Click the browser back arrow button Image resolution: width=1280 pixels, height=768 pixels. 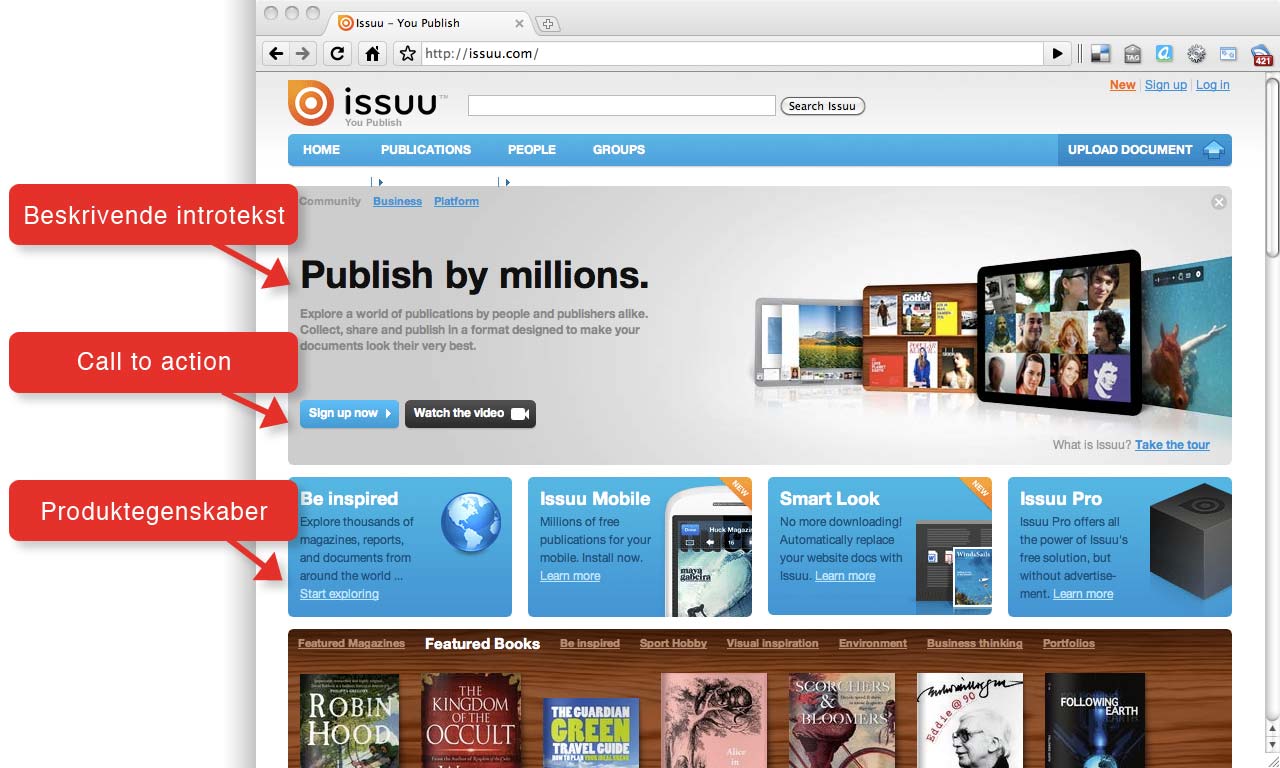coord(276,54)
